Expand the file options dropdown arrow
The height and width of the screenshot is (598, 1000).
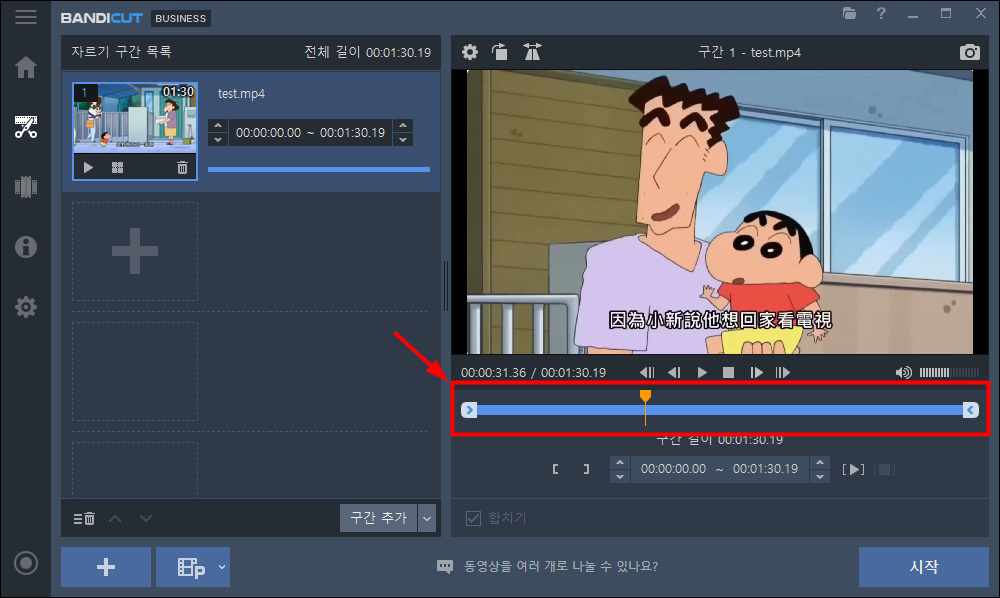point(221,567)
